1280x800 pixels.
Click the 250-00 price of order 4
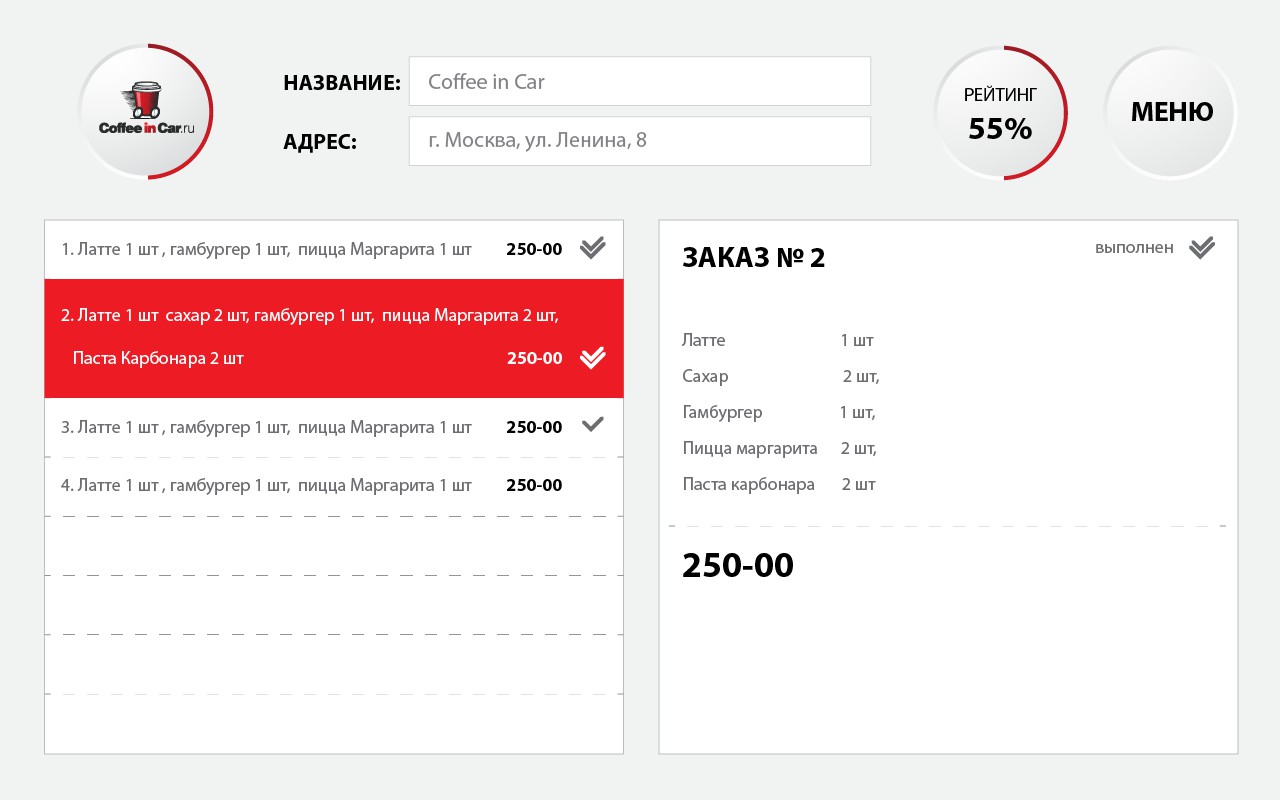(x=534, y=486)
